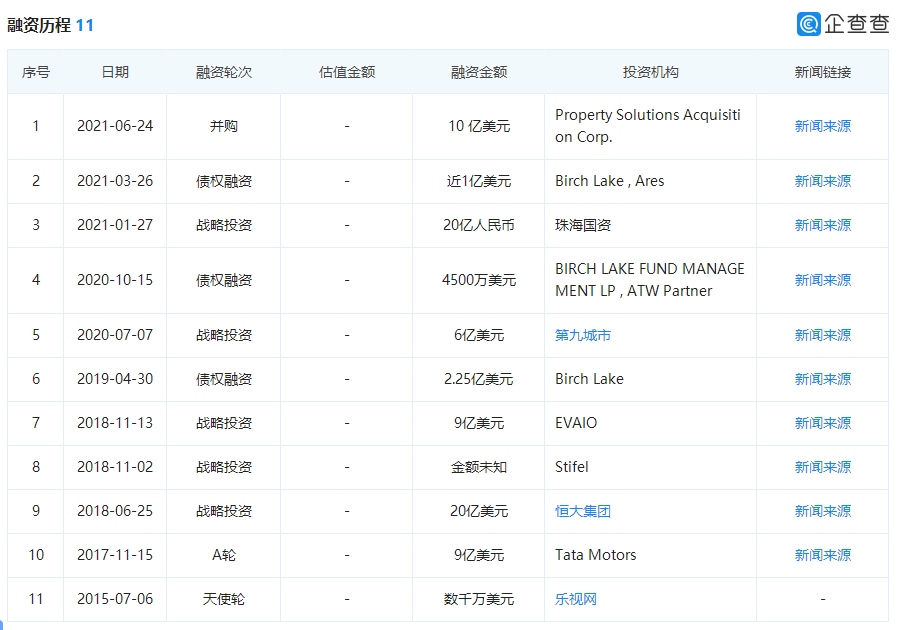Image resolution: width=897 pixels, height=630 pixels.
Task: Open 新闻来源 link for 2020-10-15 row
Action: click(823, 280)
